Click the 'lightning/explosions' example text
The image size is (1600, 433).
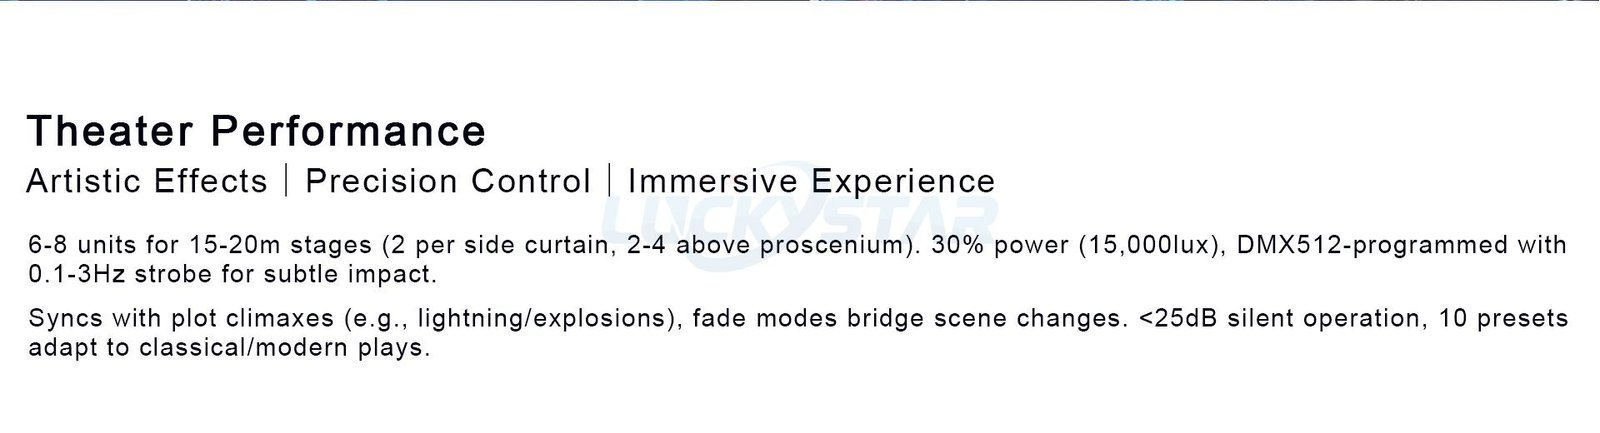542,319
